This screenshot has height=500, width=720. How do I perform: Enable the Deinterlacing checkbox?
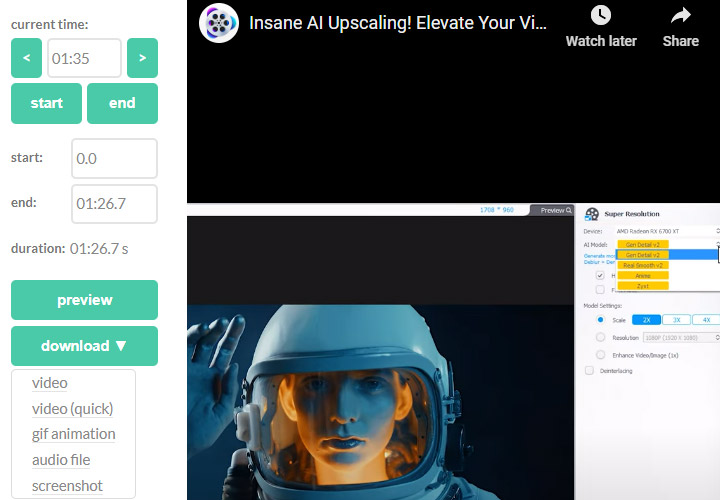pos(589,371)
